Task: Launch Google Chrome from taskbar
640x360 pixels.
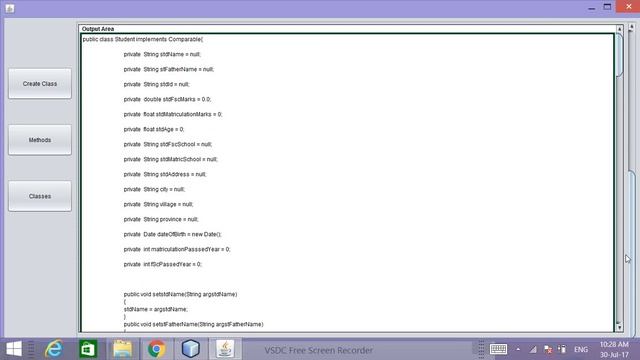Action: (x=156, y=349)
